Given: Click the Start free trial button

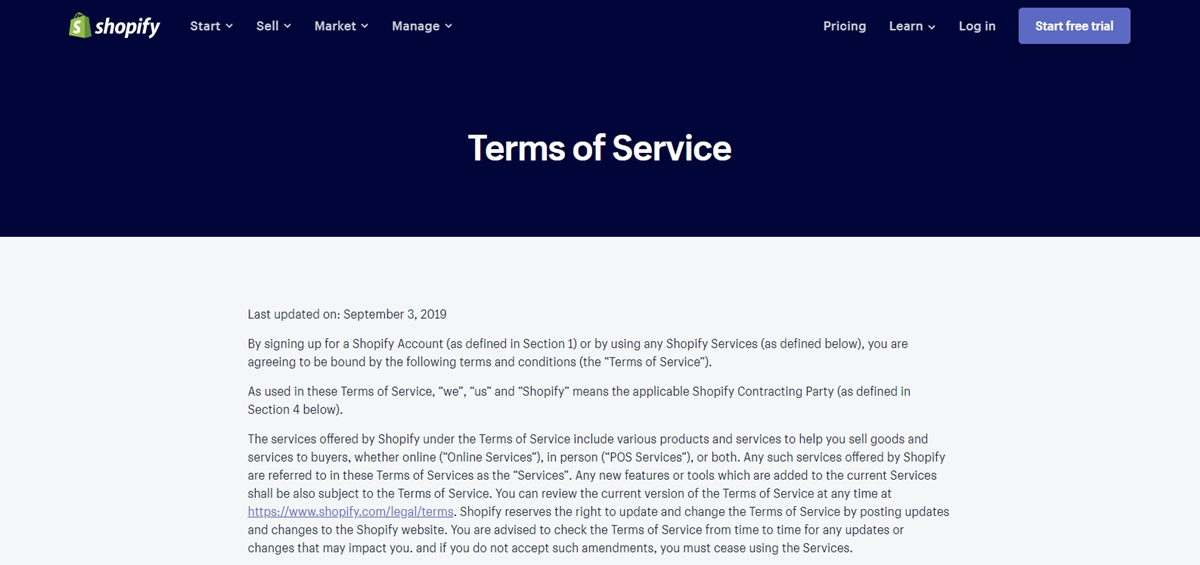Looking at the screenshot, I should point(1074,26).
